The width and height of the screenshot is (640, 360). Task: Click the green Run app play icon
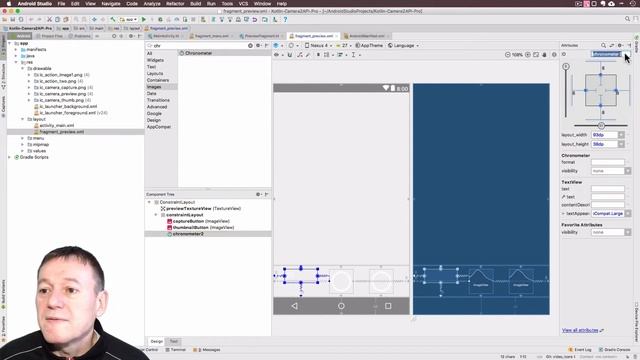click(144, 19)
